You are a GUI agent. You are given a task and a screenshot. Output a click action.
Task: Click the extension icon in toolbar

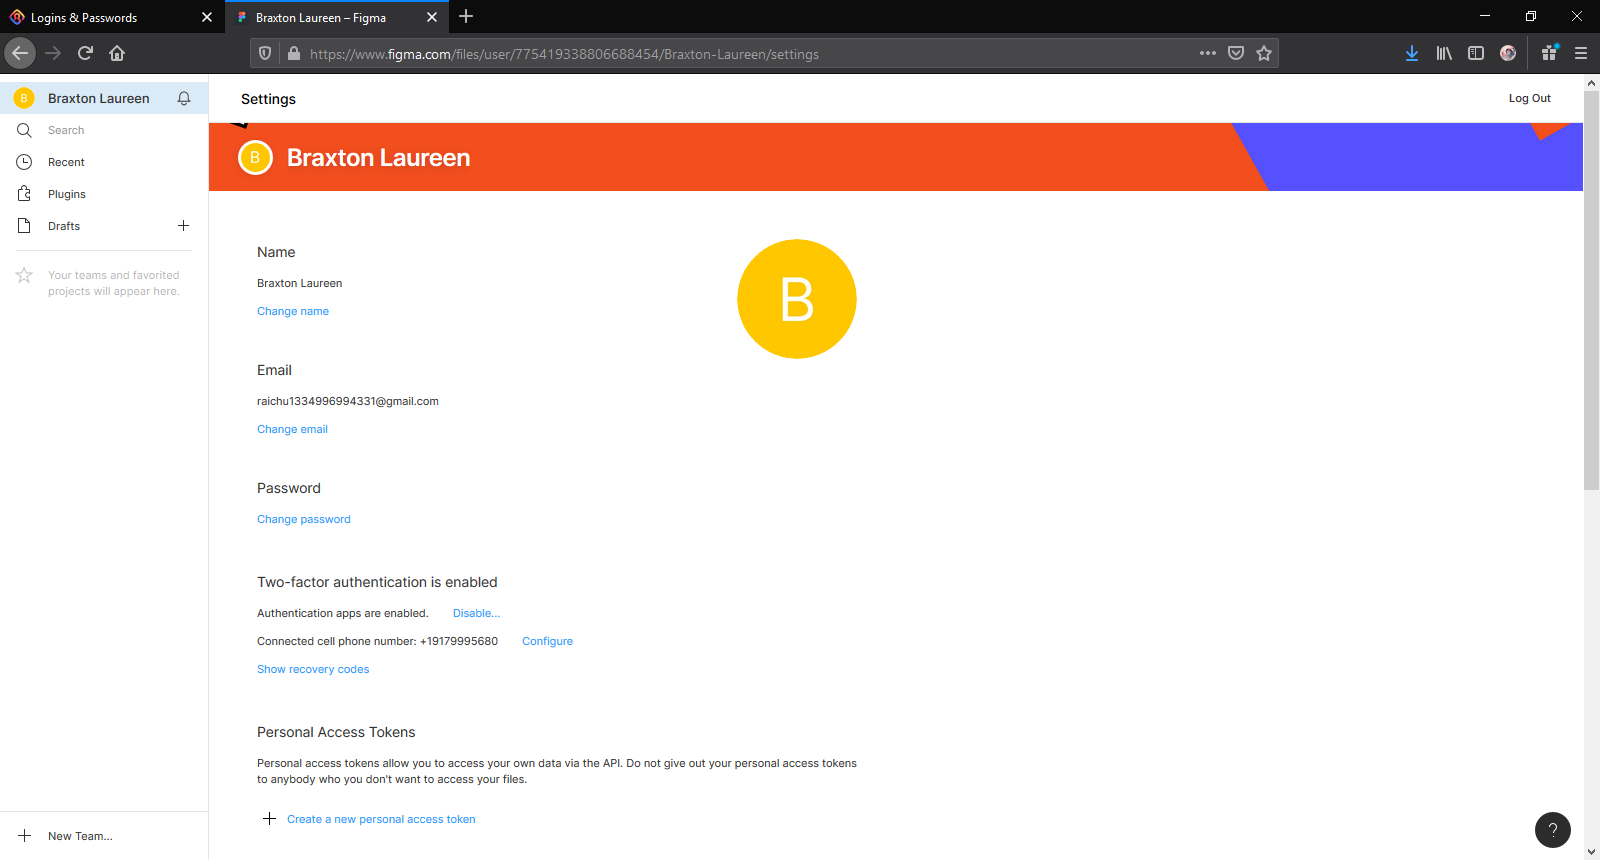point(1550,53)
